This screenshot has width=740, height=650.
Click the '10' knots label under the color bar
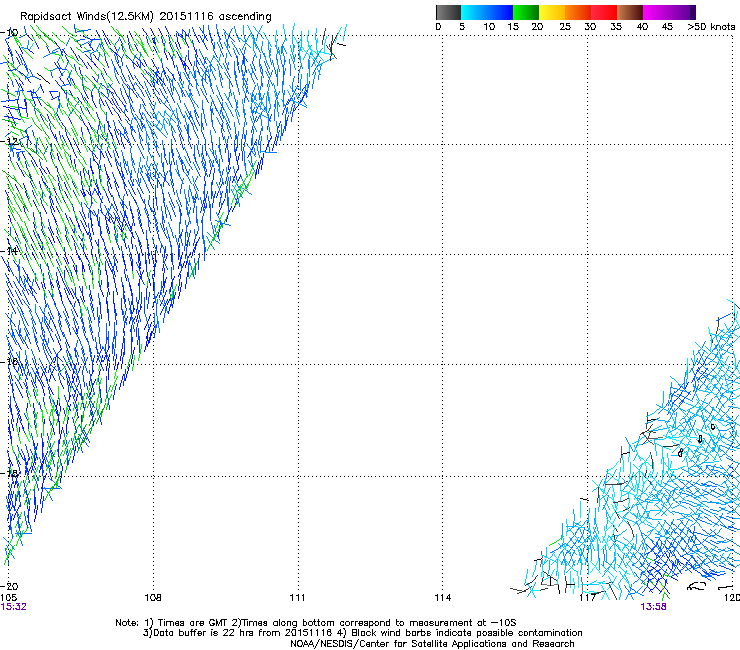pos(489,27)
